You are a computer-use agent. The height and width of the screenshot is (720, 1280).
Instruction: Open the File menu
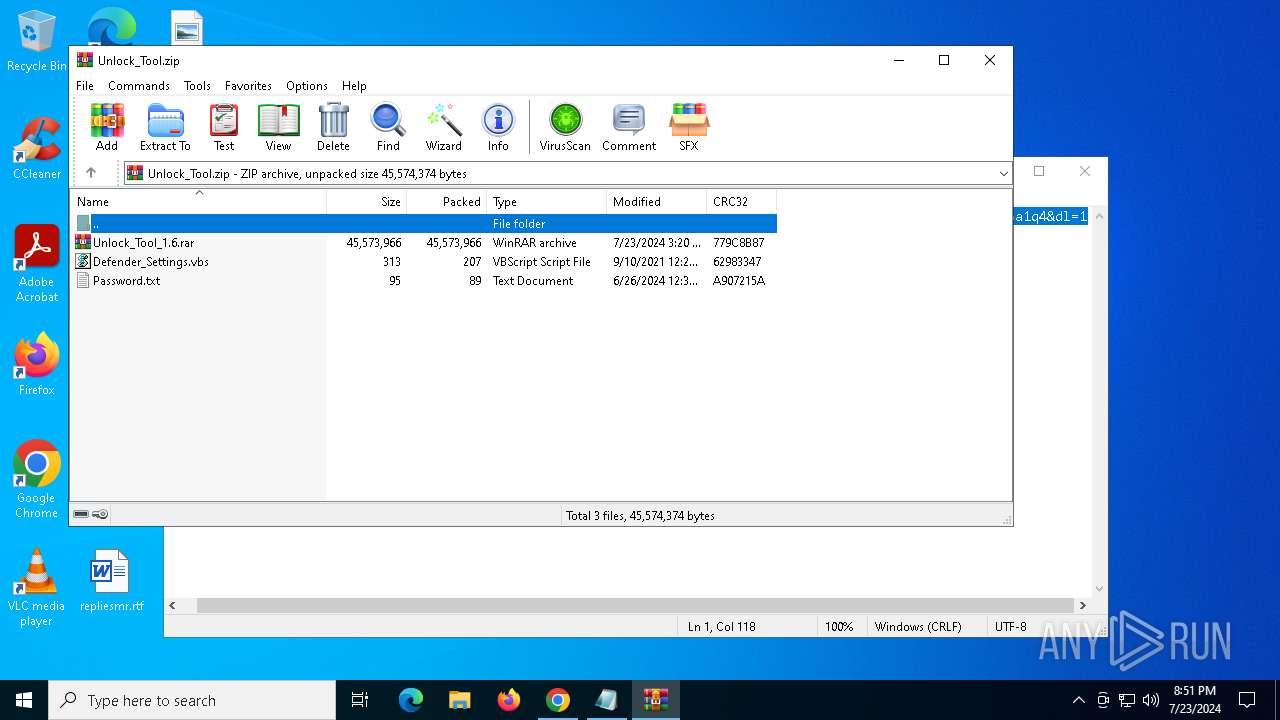pos(85,86)
